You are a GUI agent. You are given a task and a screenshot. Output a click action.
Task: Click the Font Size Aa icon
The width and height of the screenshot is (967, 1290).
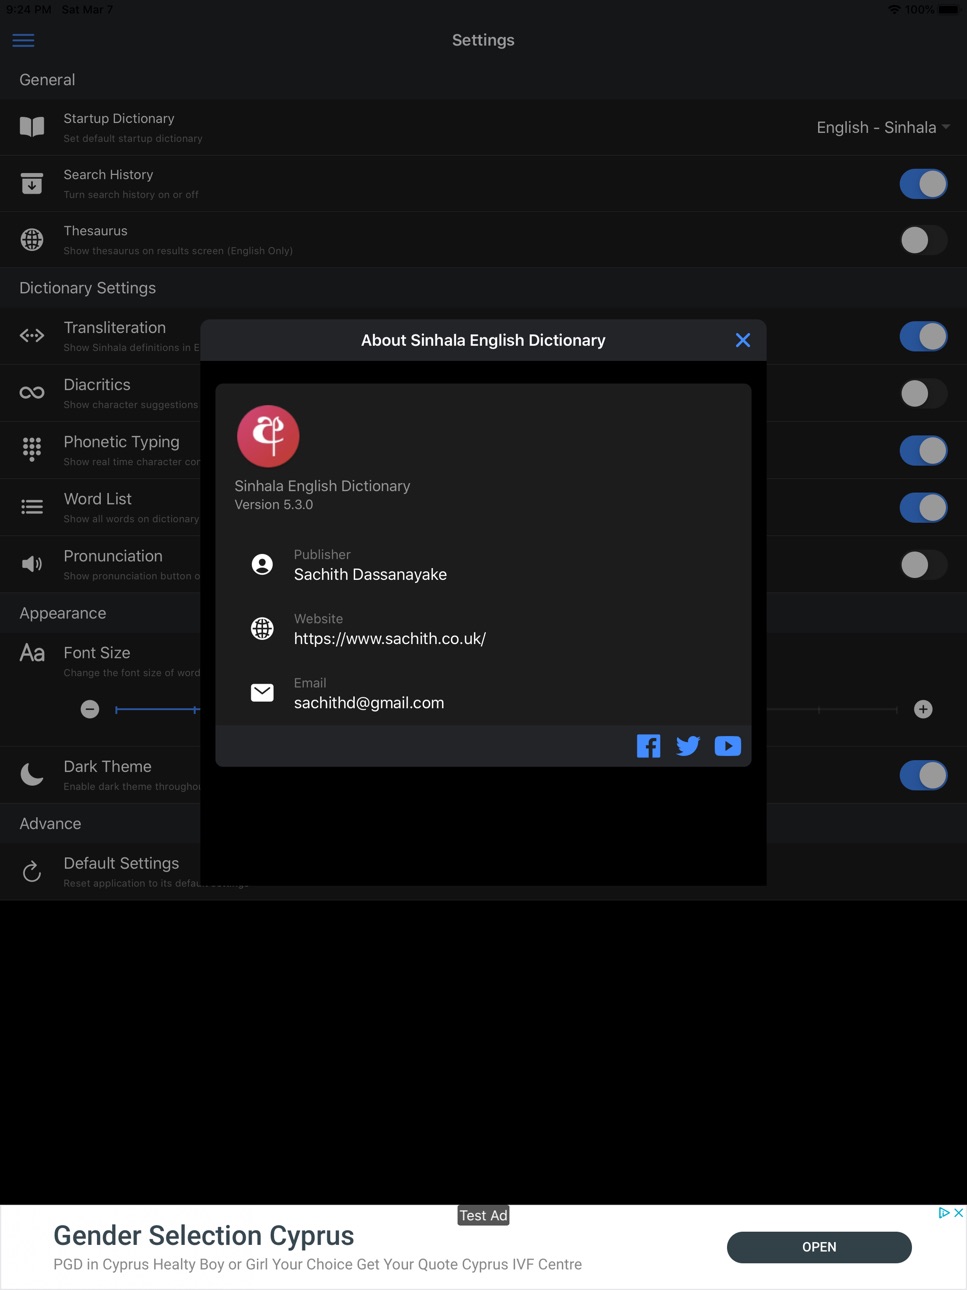click(x=32, y=653)
